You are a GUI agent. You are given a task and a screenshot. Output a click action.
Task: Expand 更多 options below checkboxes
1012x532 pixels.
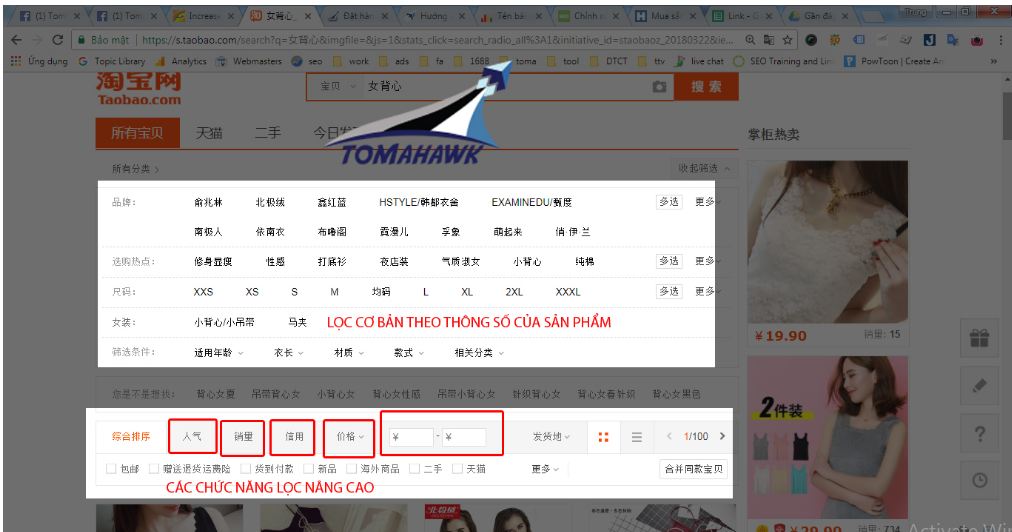tap(545, 469)
